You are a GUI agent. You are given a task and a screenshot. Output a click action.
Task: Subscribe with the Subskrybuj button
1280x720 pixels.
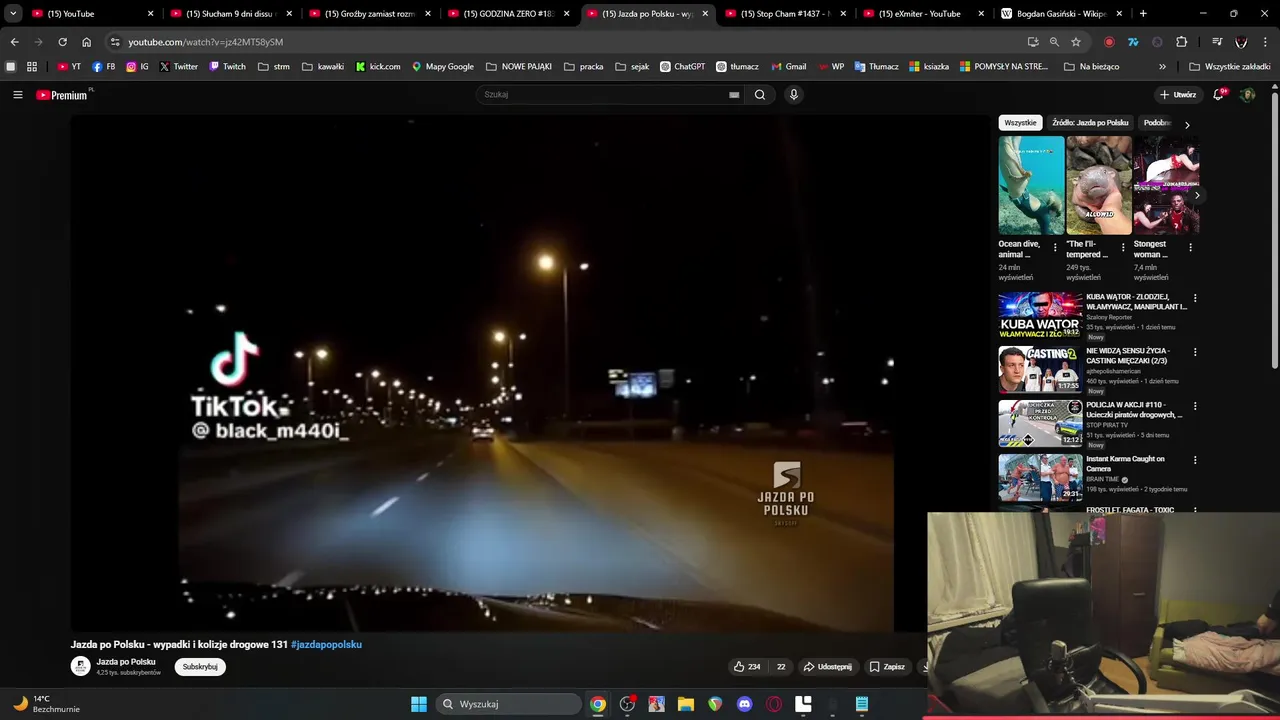pyautogui.click(x=200, y=667)
